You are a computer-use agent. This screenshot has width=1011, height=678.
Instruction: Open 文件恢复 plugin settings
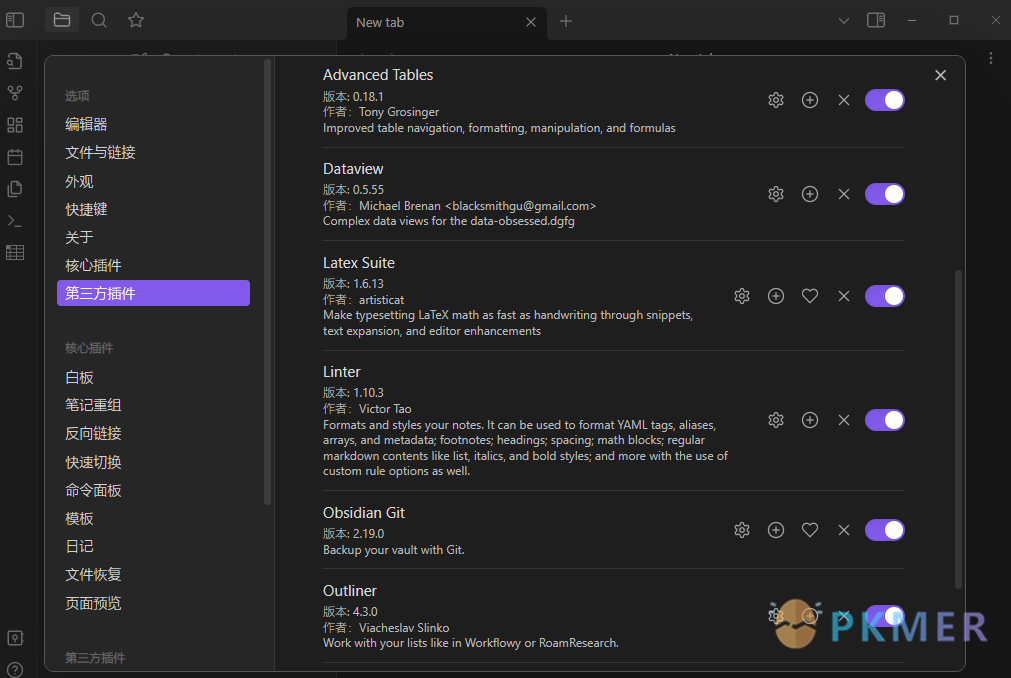coord(153,574)
